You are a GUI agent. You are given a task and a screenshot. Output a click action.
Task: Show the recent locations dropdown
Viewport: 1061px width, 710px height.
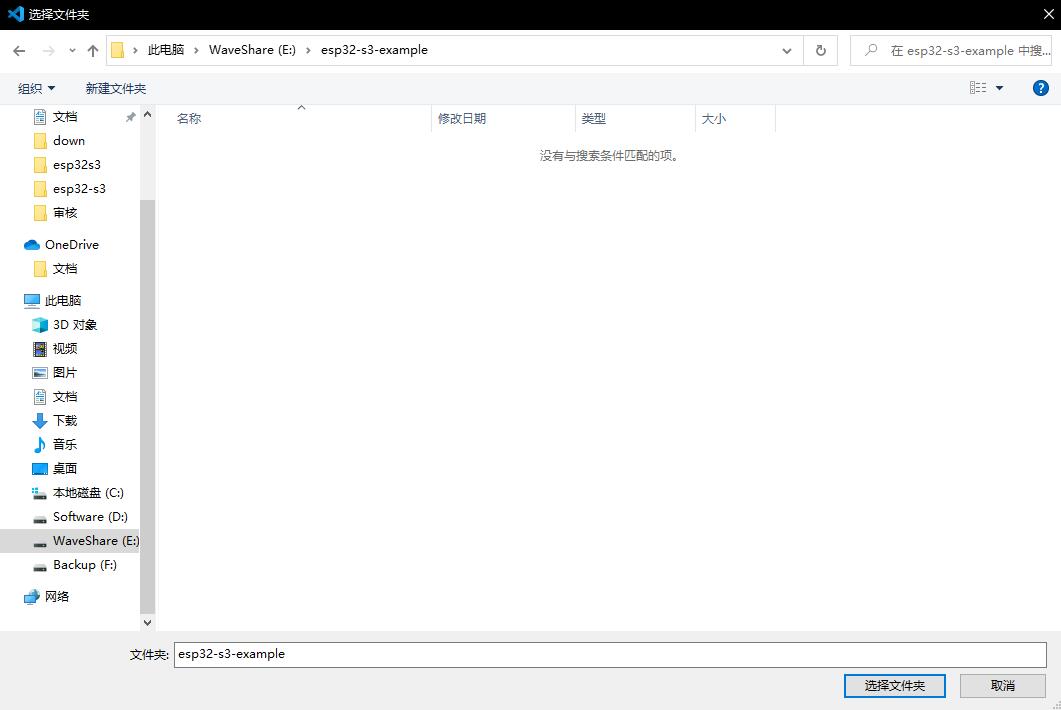(72, 50)
